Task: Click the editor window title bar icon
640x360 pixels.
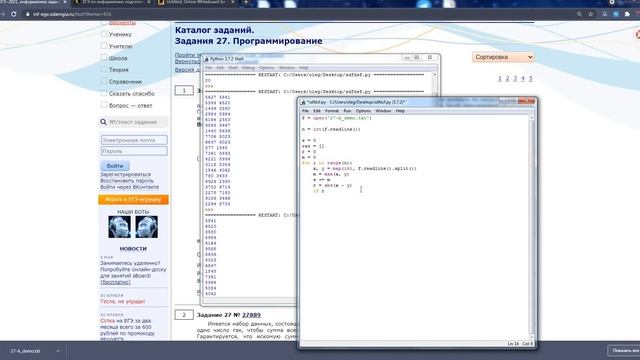Action: coord(303,102)
